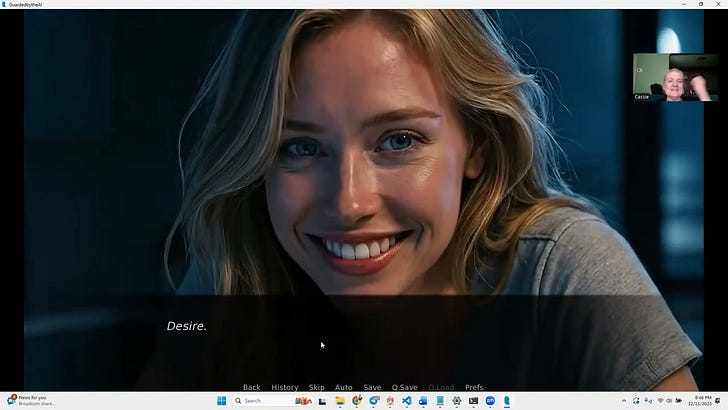Open the History log

(x=285, y=387)
